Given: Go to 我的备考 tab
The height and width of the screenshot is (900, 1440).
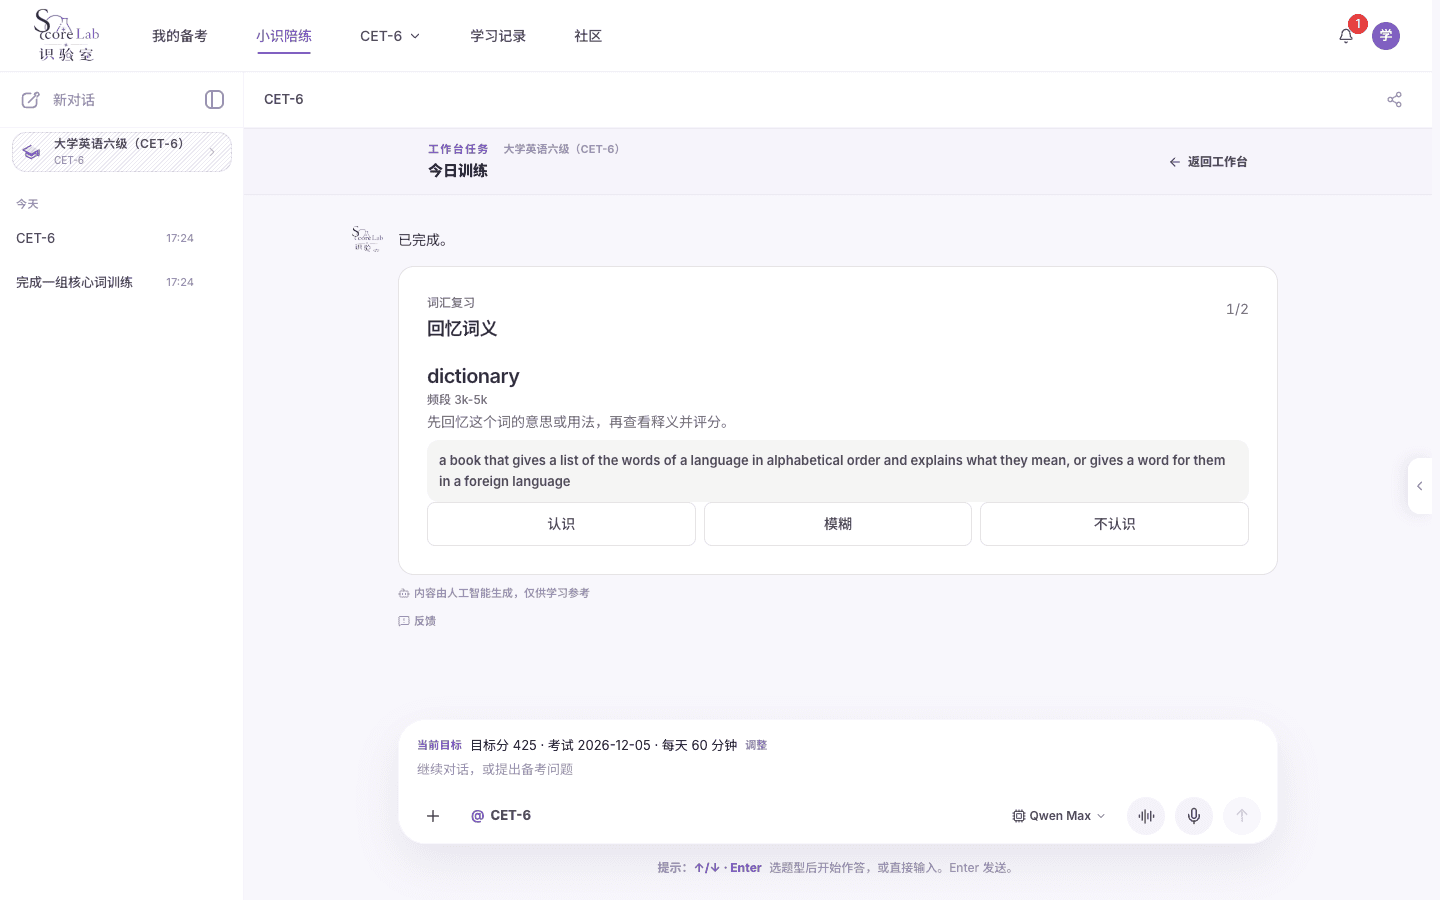Looking at the screenshot, I should [x=180, y=36].
